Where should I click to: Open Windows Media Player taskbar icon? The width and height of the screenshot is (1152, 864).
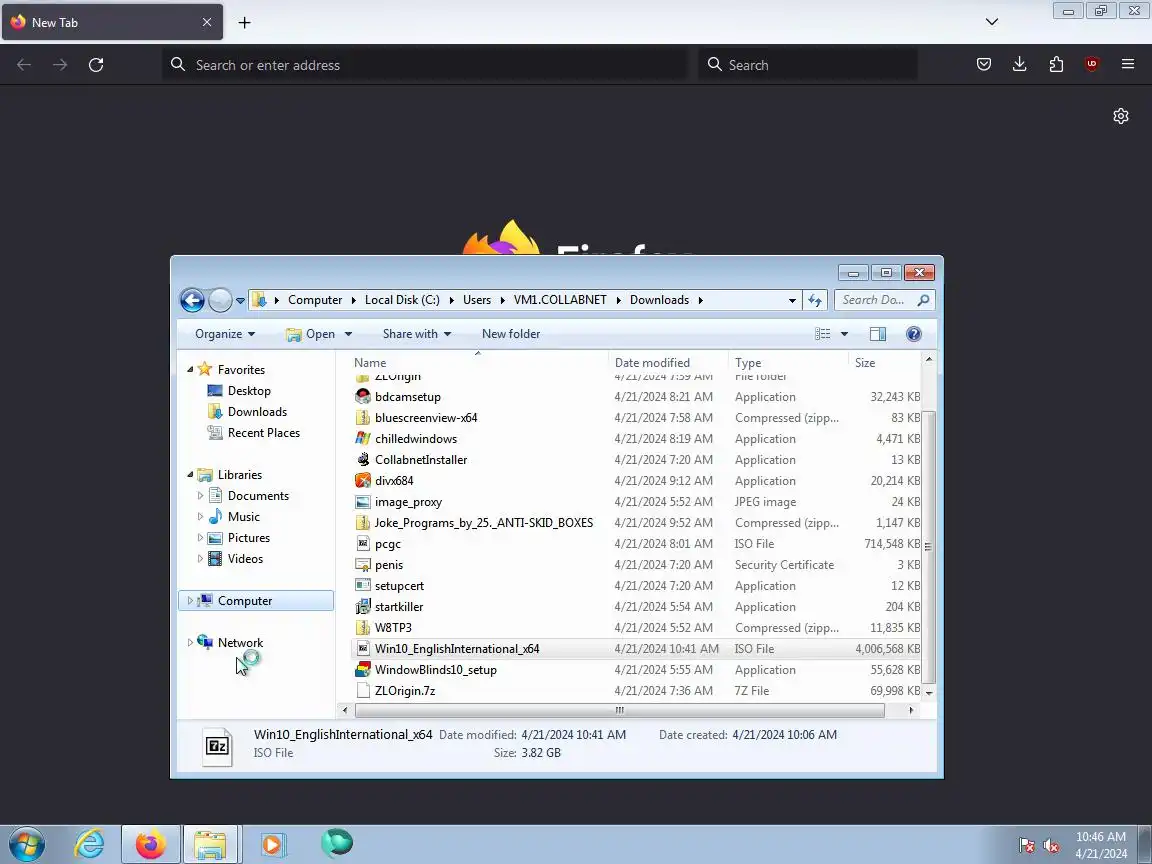coord(272,844)
